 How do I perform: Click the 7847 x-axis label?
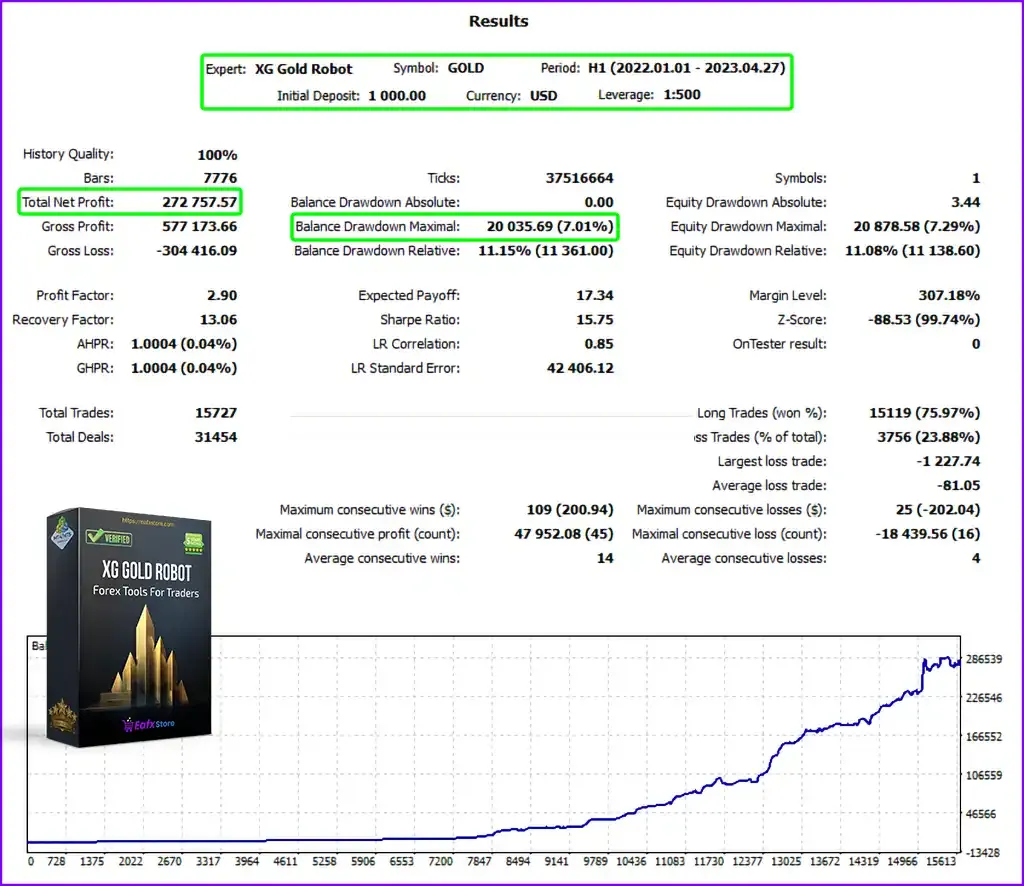click(479, 861)
